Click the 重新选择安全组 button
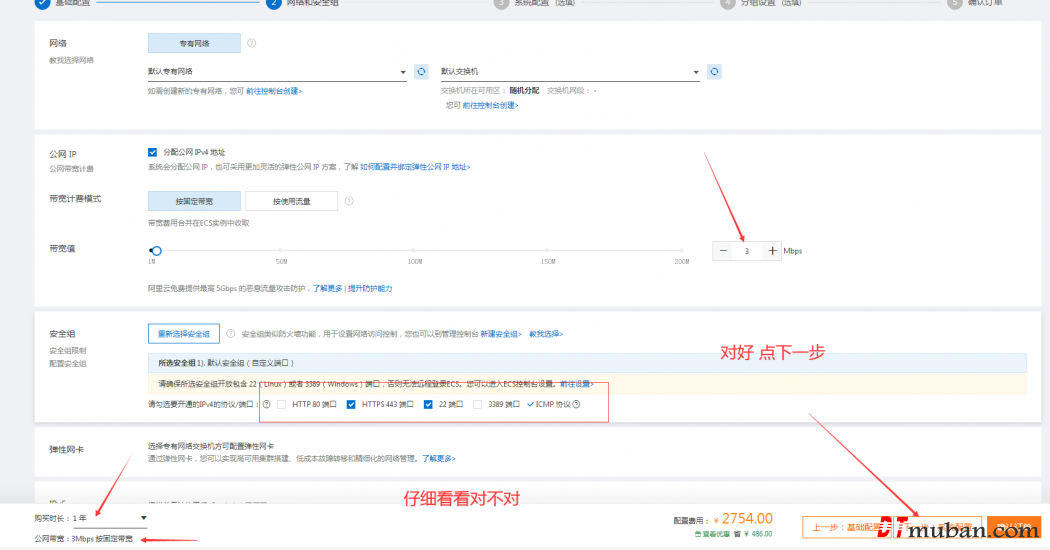 (x=183, y=334)
